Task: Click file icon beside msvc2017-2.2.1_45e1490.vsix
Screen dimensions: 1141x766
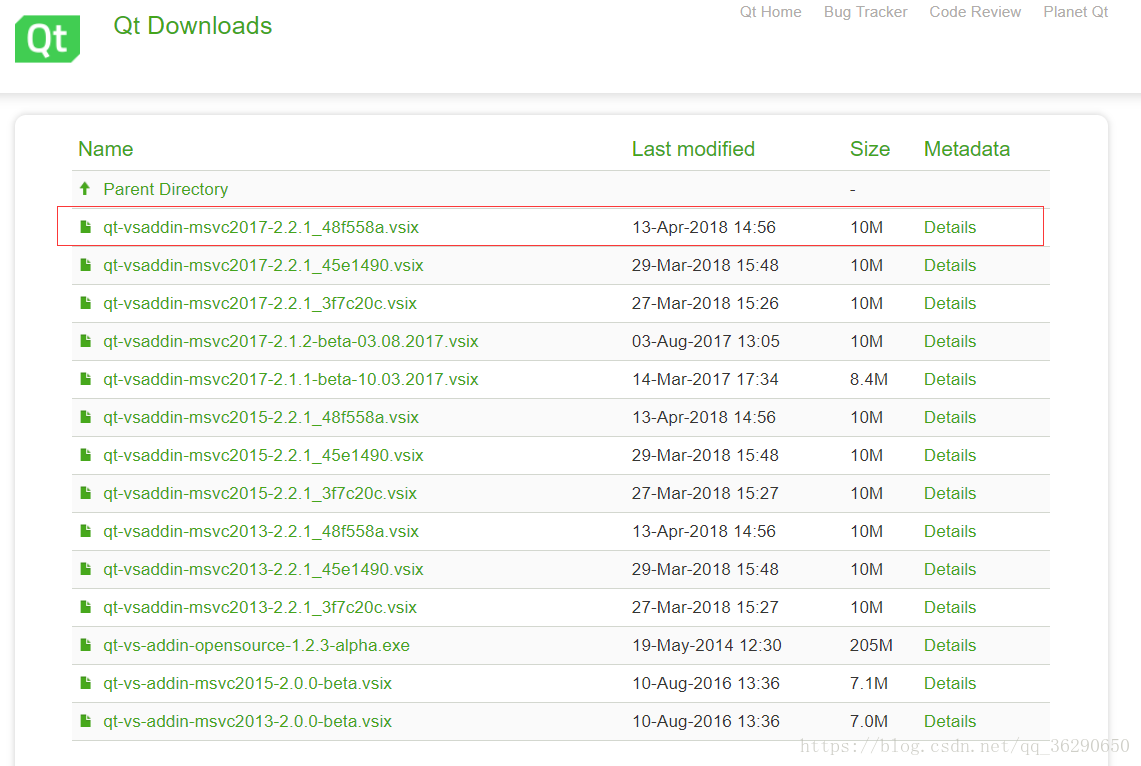Action: pos(86,265)
